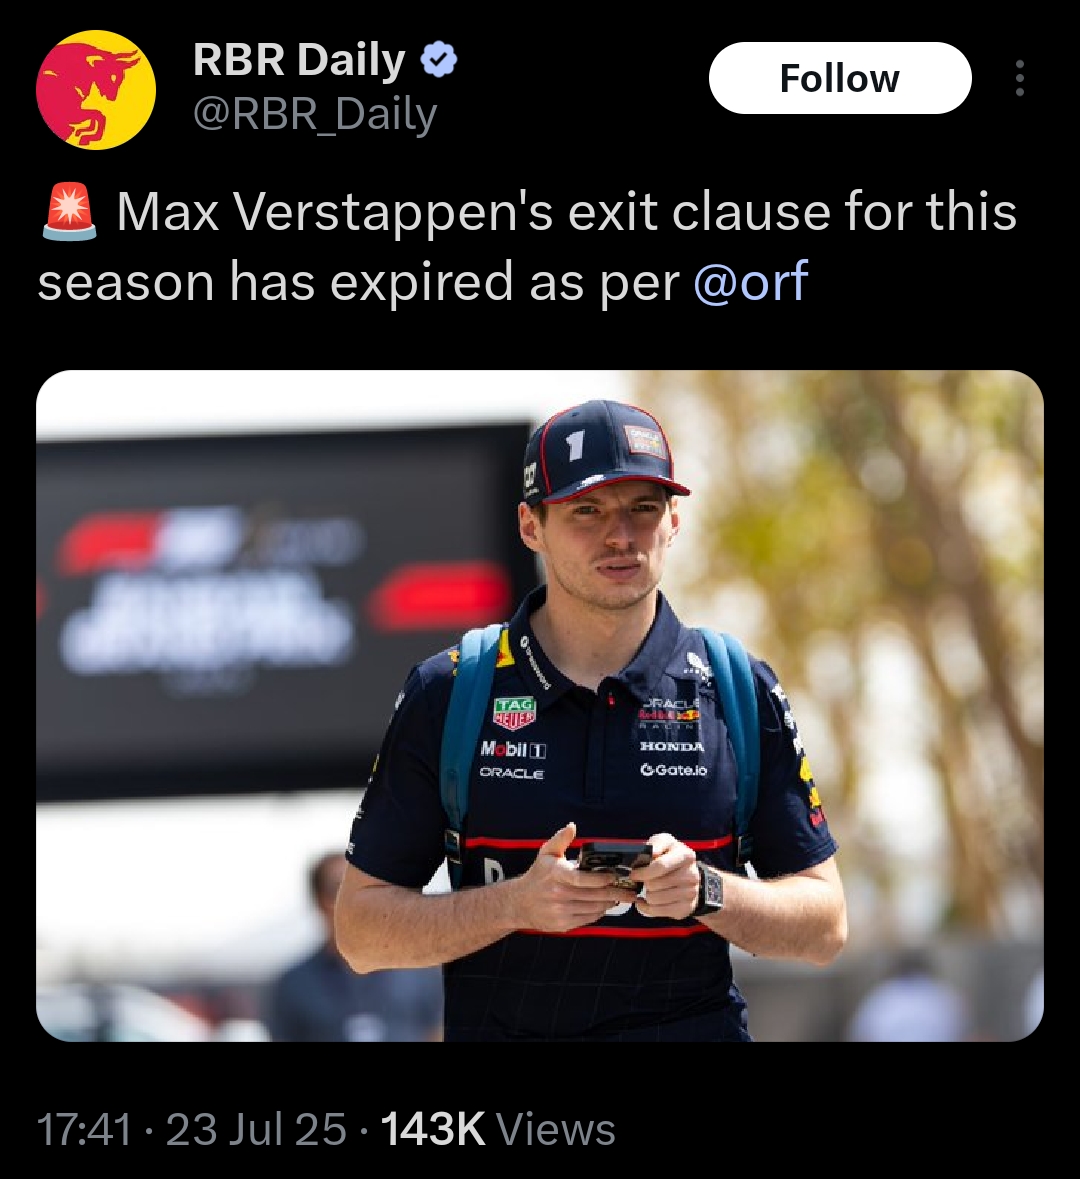This screenshot has height=1179, width=1080.
Task: Visit the @RBR_Daily handle link
Action: click(x=315, y=114)
